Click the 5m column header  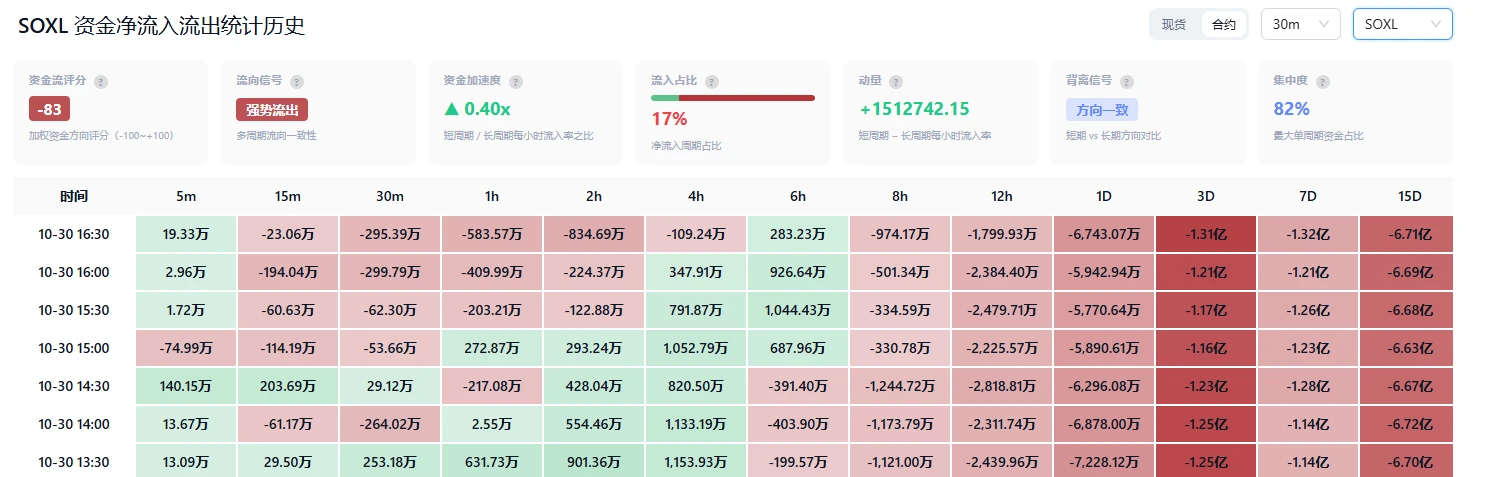186,196
